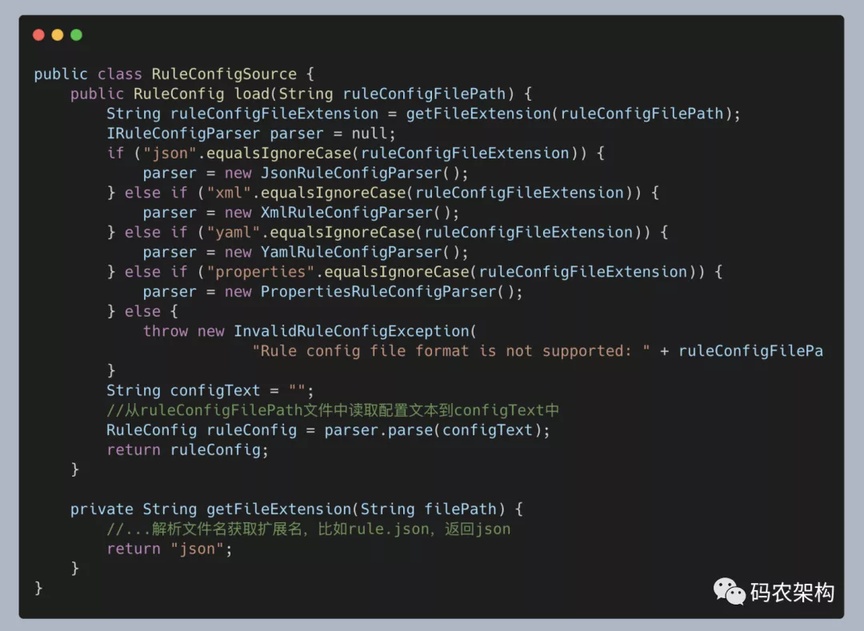Click the 'private String getFileExtension(String filePath)' line
The image size is (864, 631).
coord(296,509)
